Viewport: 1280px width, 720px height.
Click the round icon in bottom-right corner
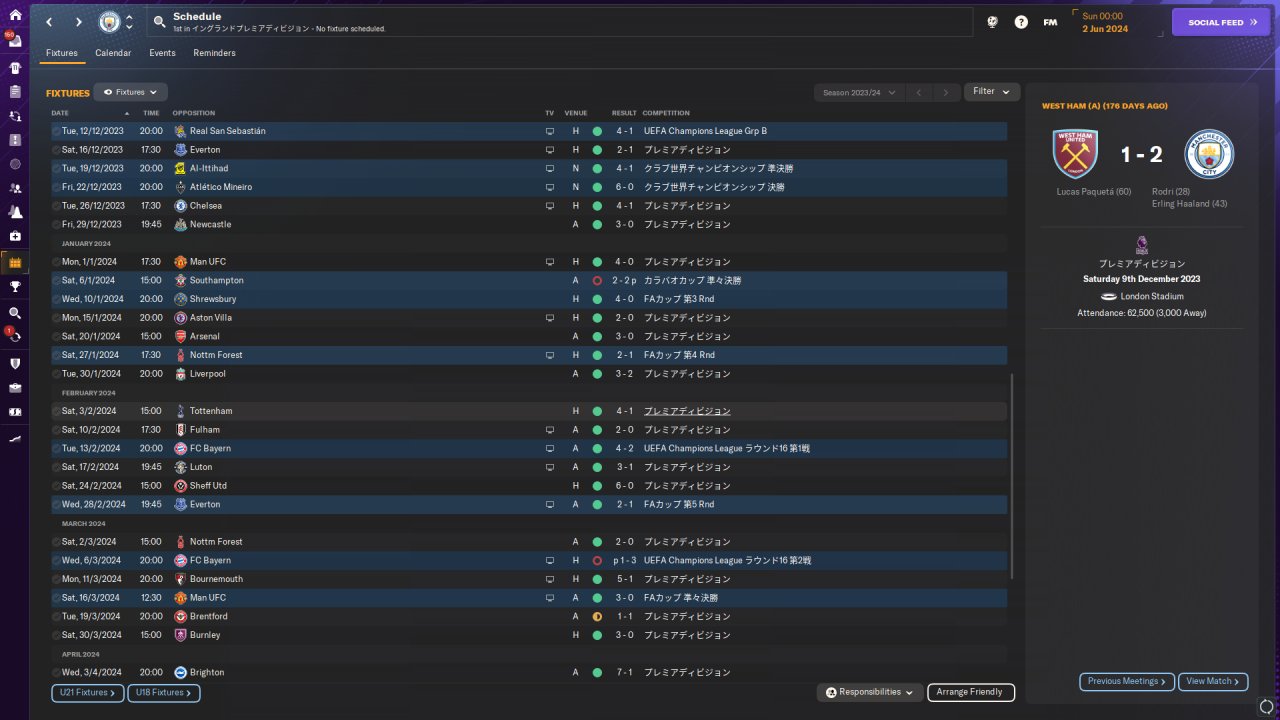coord(1266,707)
